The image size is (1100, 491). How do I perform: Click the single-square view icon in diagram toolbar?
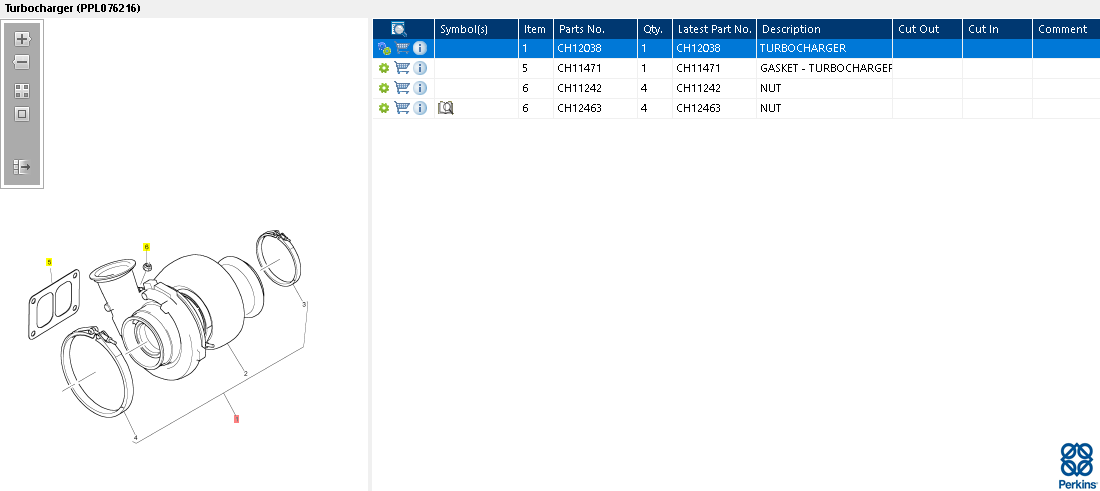(x=22, y=114)
